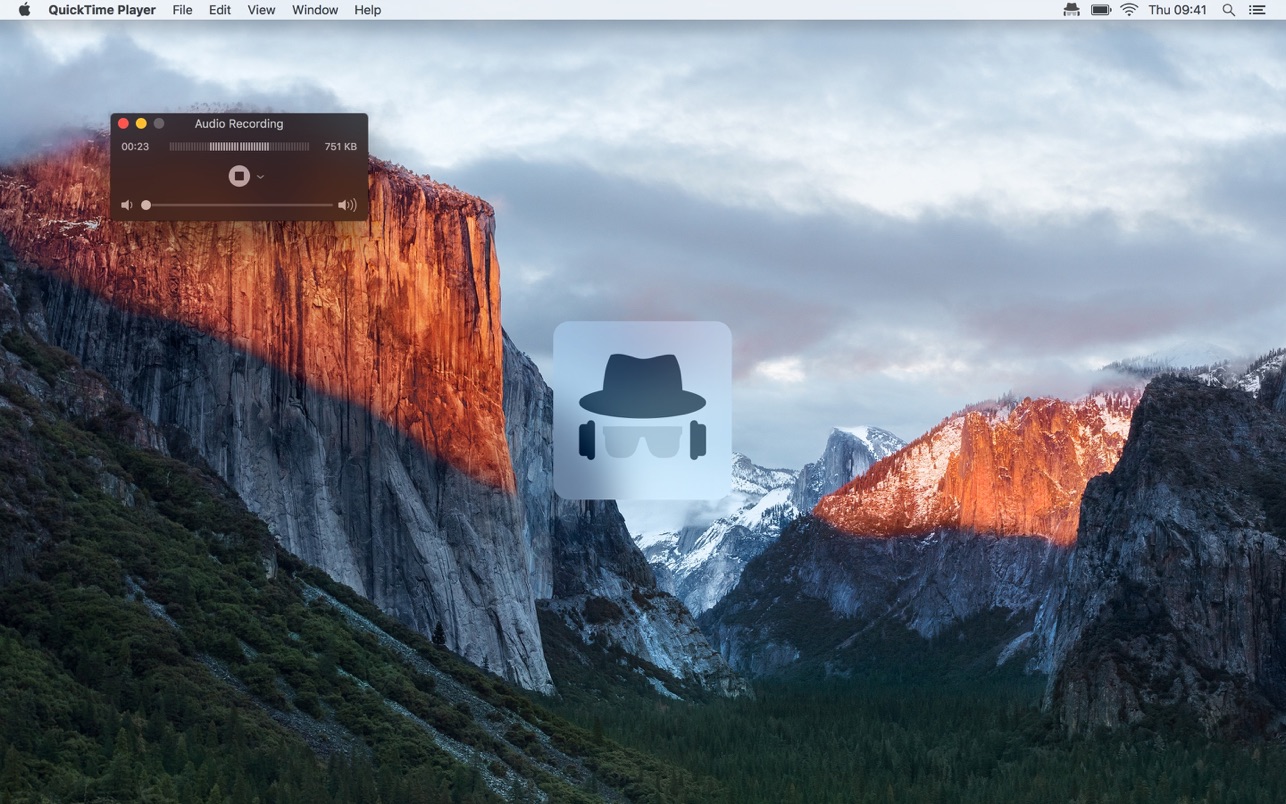Screen dimensions: 1286x804
Task: Open the hat-and-glasses menu bar icon
Action: (x=1071, y=10)
